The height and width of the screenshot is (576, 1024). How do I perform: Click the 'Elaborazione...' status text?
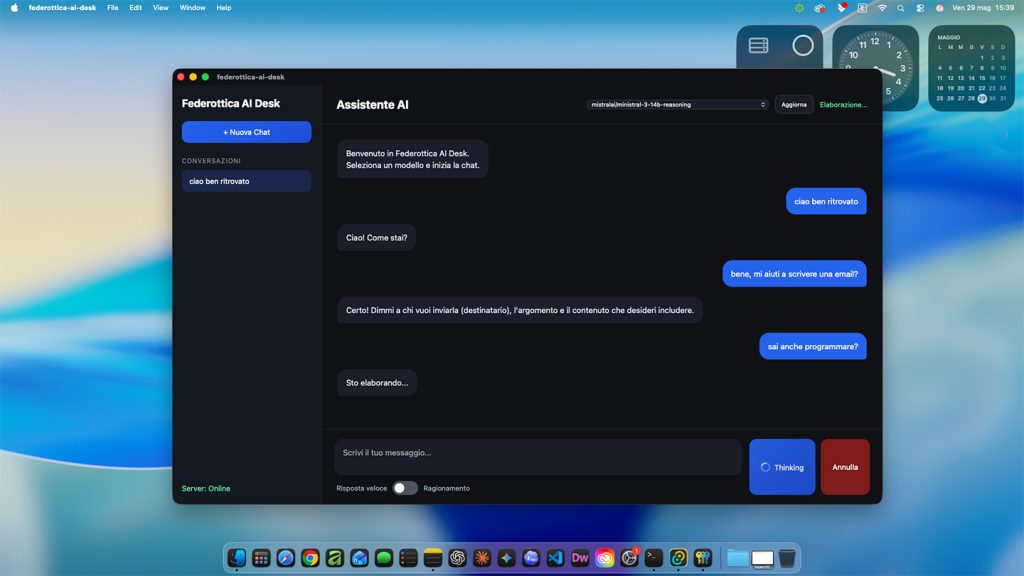pos(843,104)
